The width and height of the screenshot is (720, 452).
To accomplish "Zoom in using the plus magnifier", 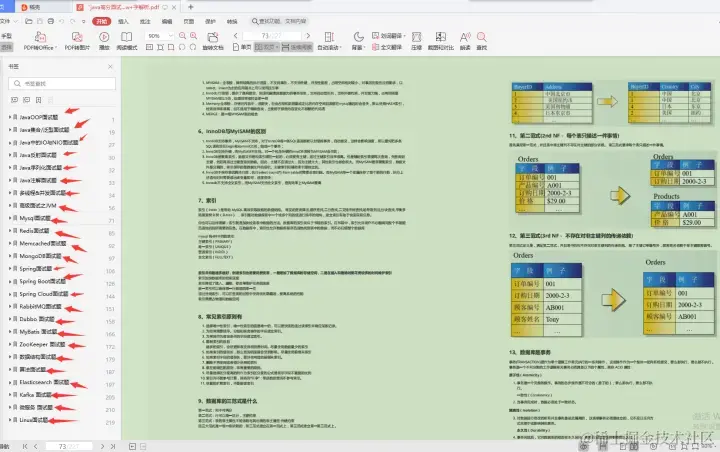I will 193,36.
